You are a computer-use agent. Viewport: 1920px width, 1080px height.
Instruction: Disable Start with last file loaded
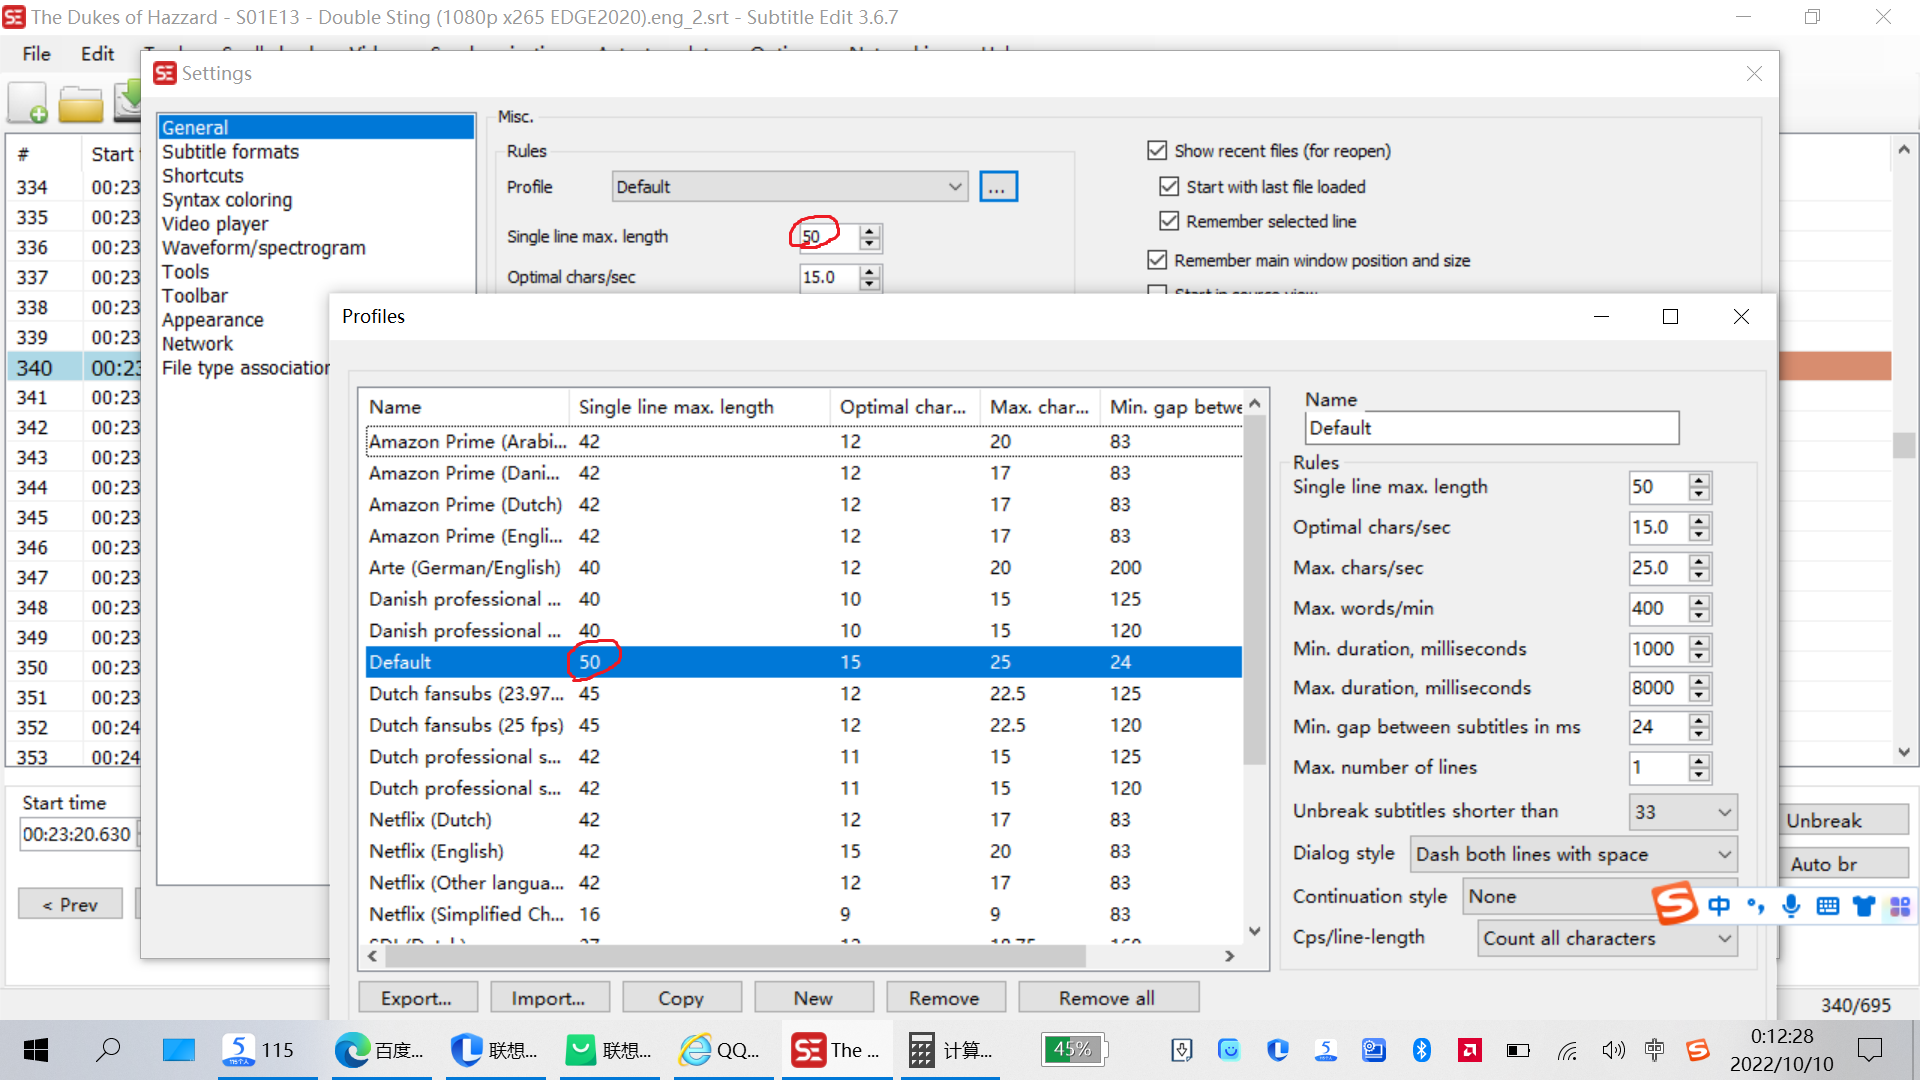point(1169,186)
